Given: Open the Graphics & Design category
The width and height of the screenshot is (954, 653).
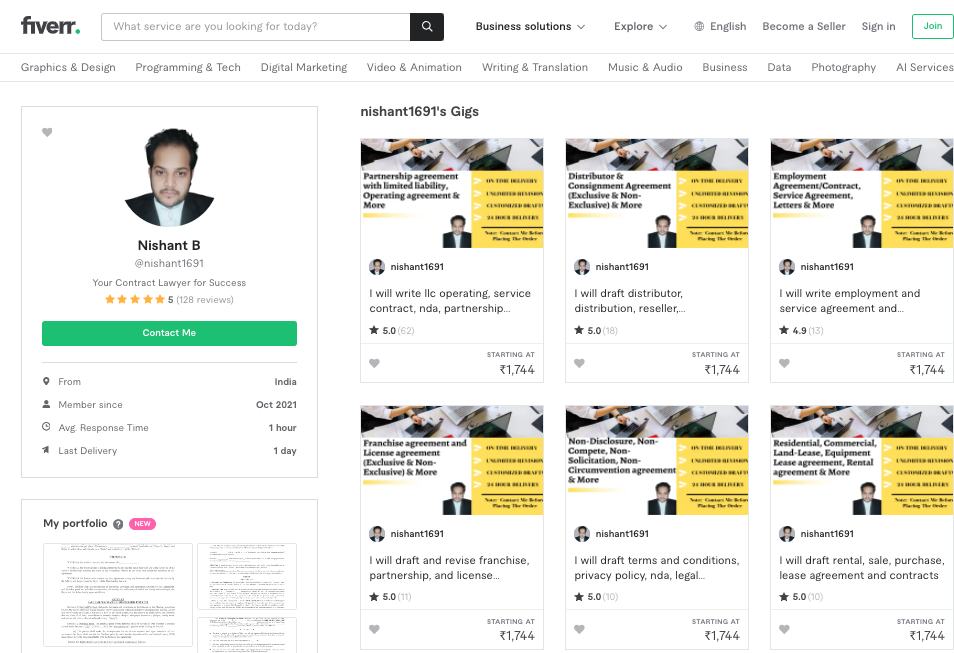Looking at the screenshot, I should pyautogui.click(x=68, y=68).
